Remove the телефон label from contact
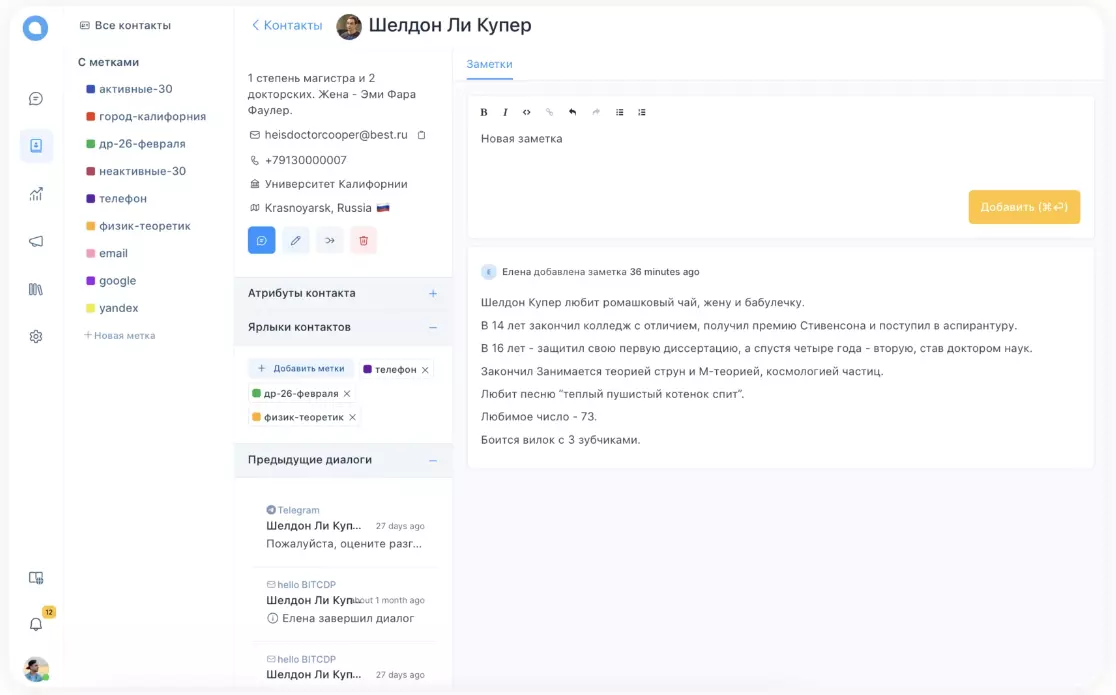The width and height of the screenshot is (1116, 695). pos(425,370)
